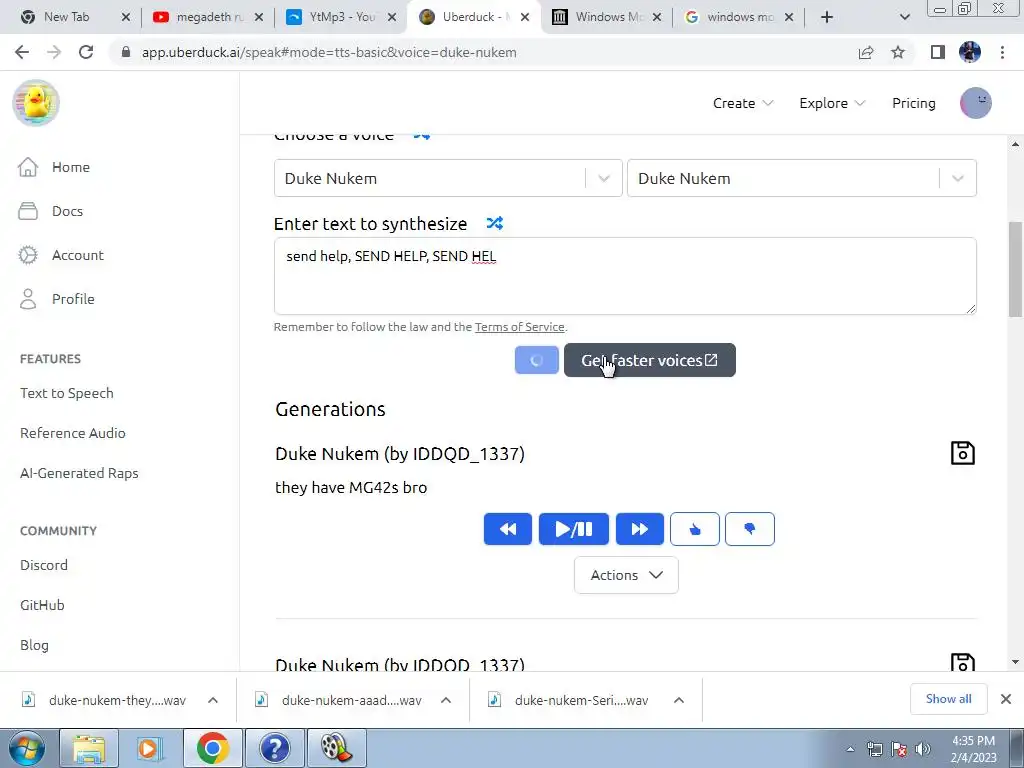Click the text to synthesize field
1024x768 pixels.
coord(625,276)
